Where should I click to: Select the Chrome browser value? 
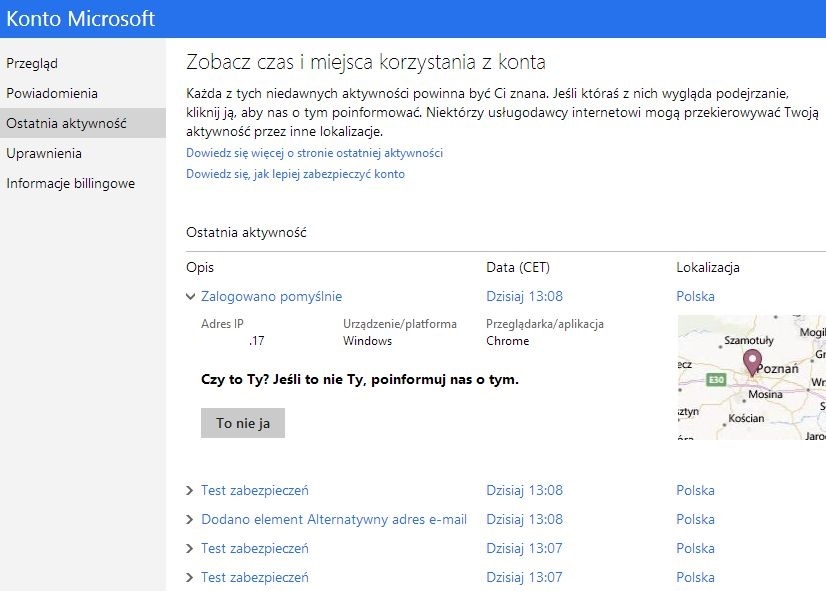[507, 341]
